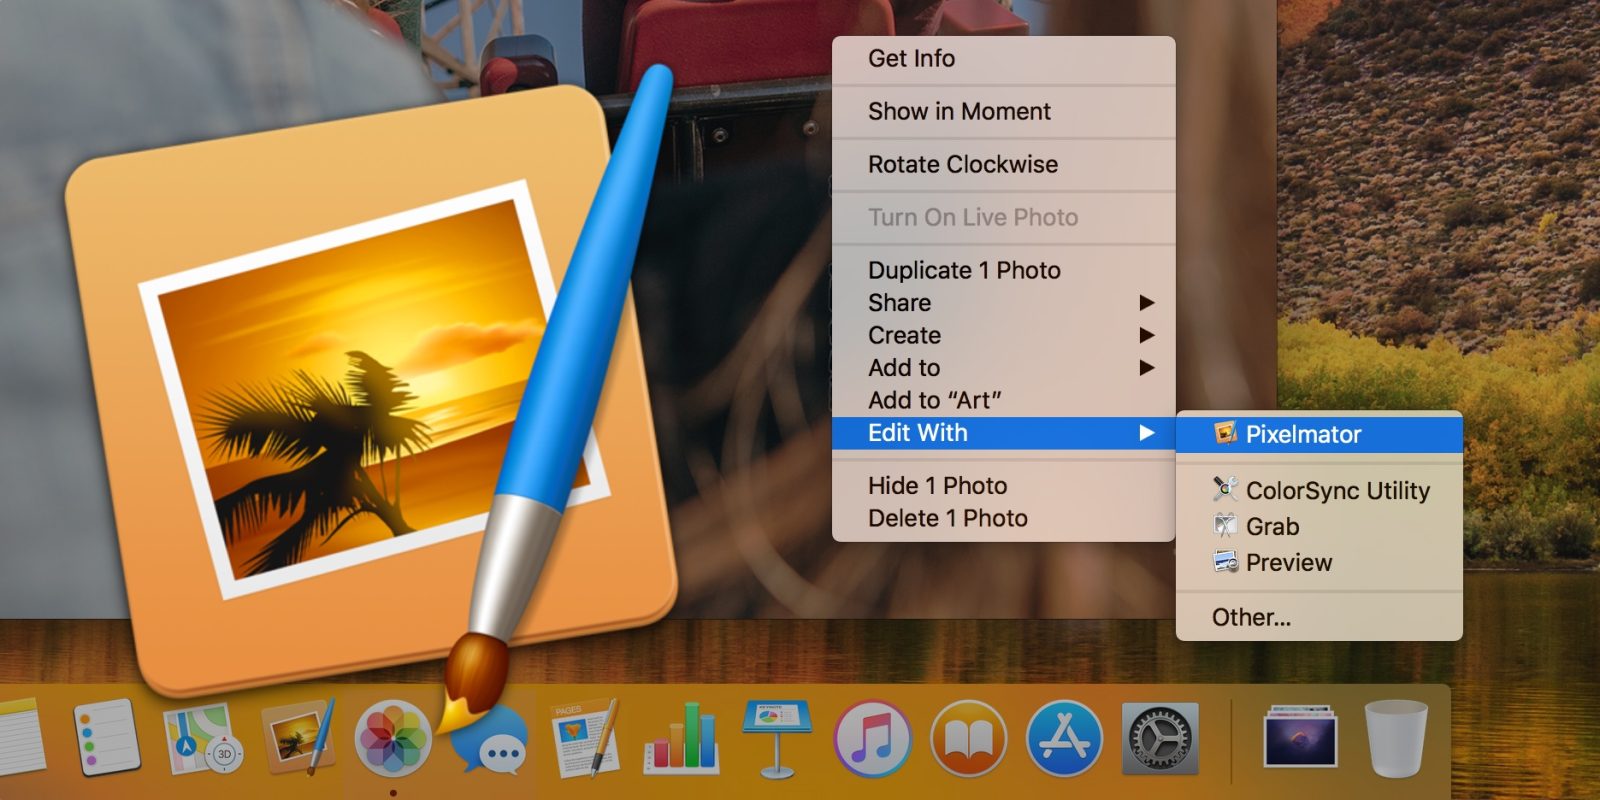Choose Duplicate 1 Photo
This screenshot has height=800, width=1600.
[1003, 270]
